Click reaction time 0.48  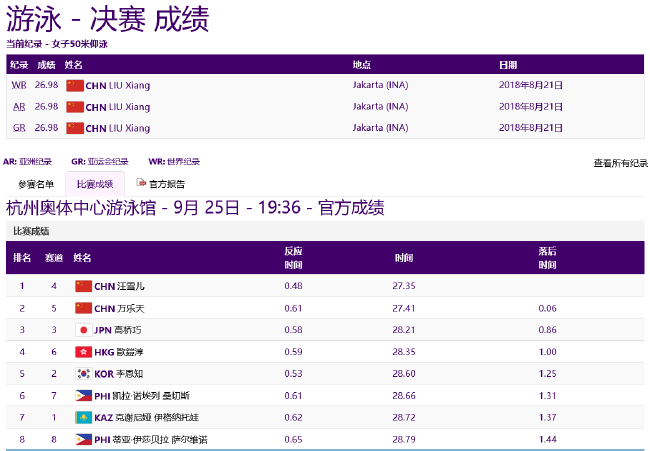point(293,286)
